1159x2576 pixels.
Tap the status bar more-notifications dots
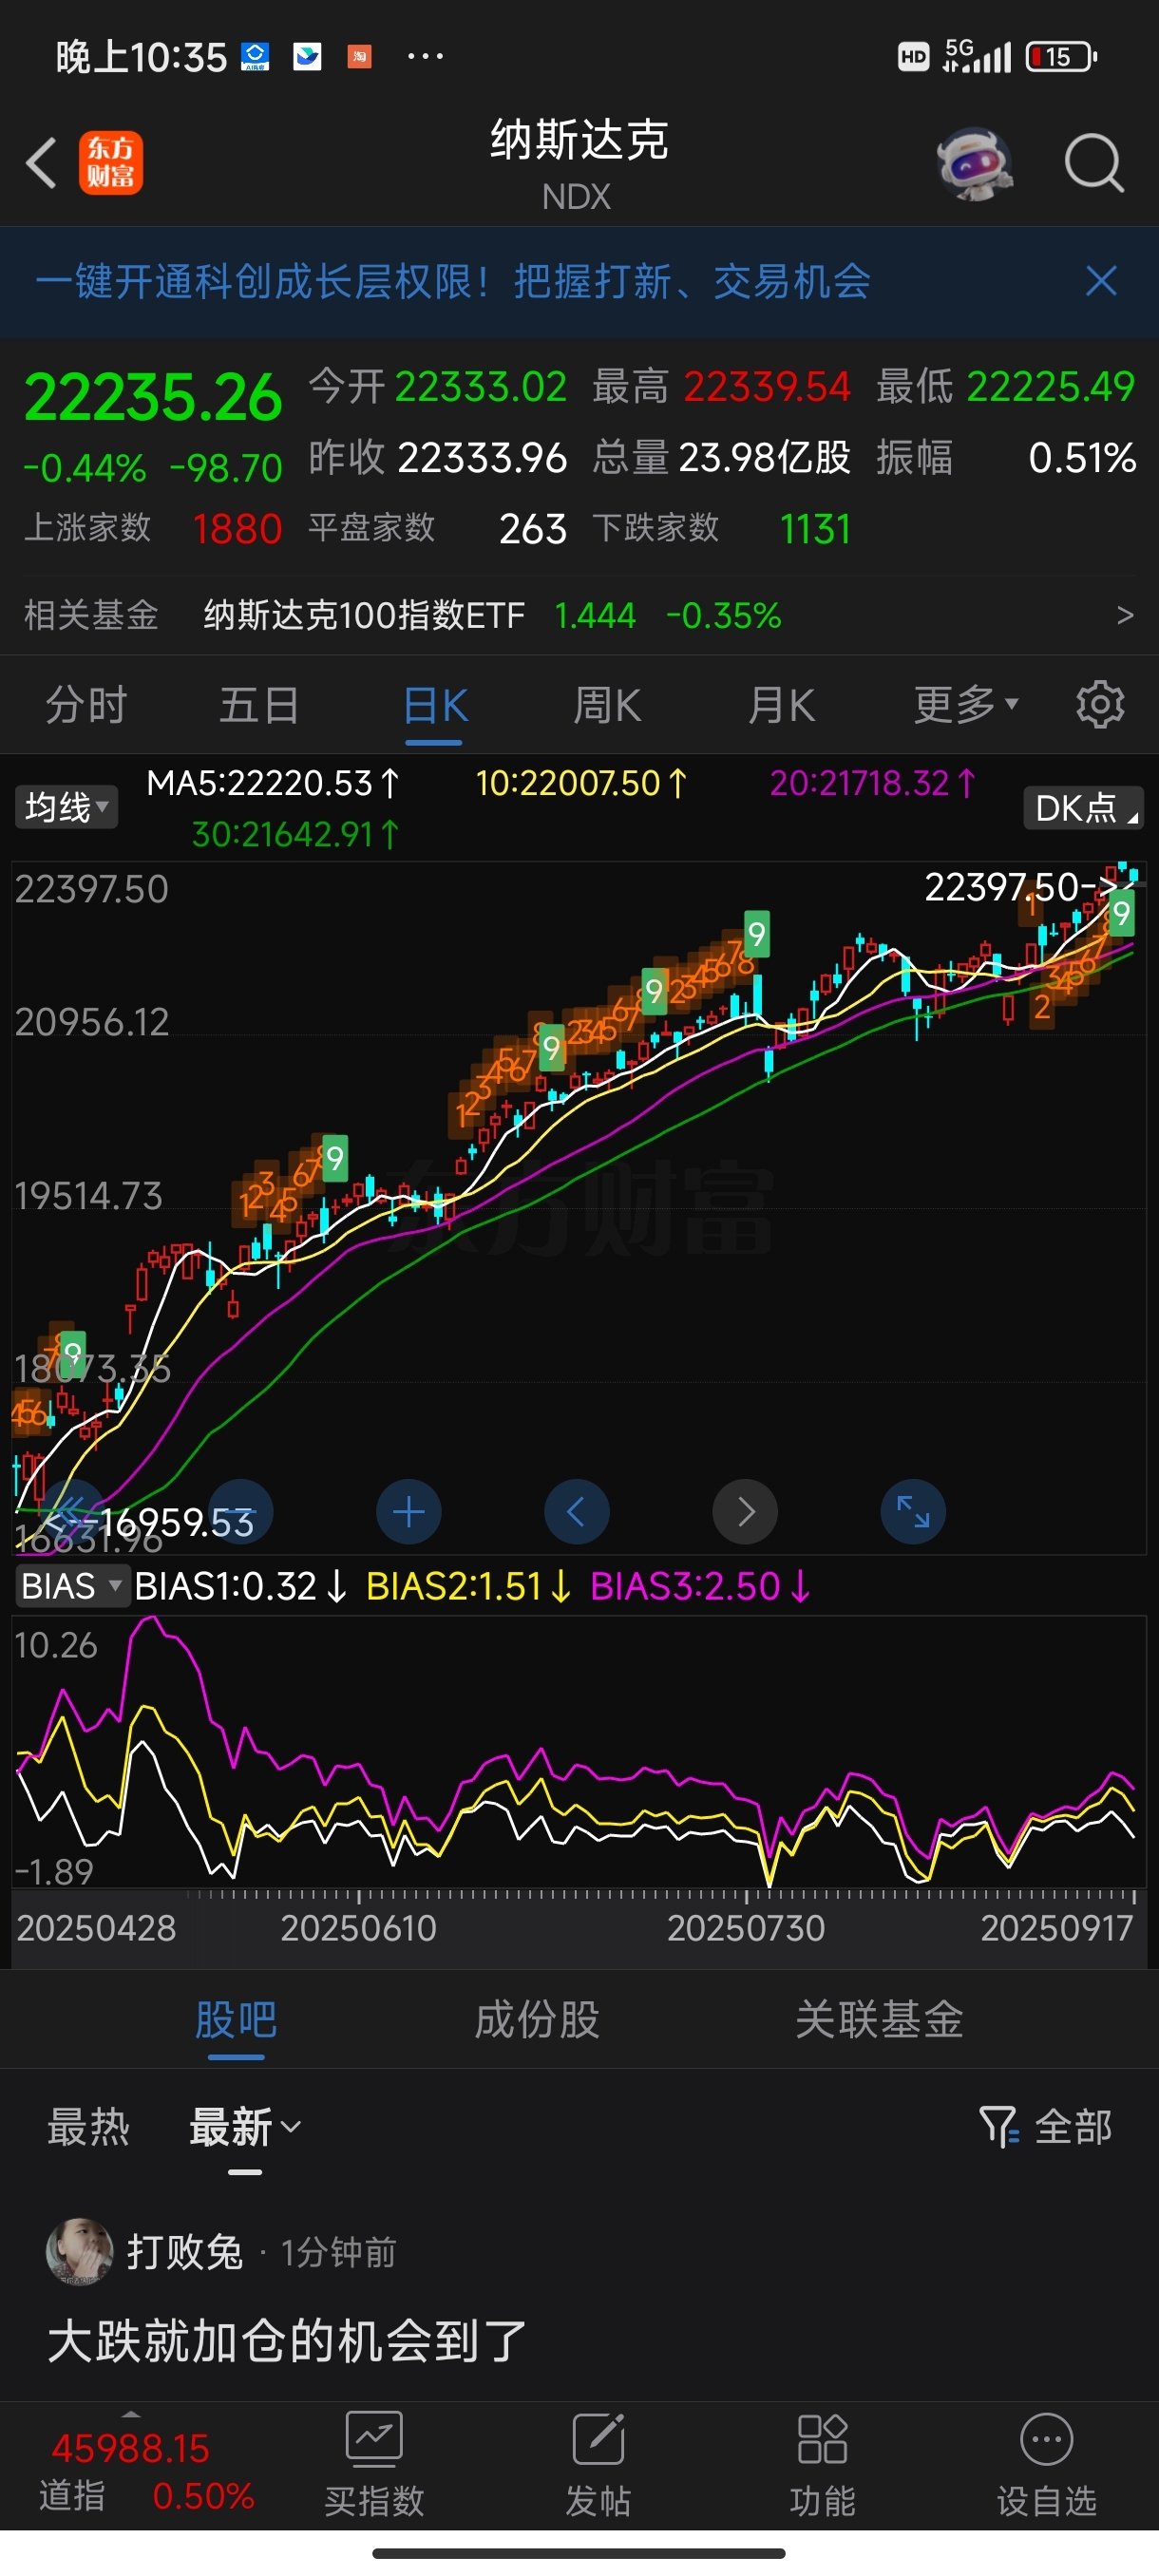(x=425, y=57)
